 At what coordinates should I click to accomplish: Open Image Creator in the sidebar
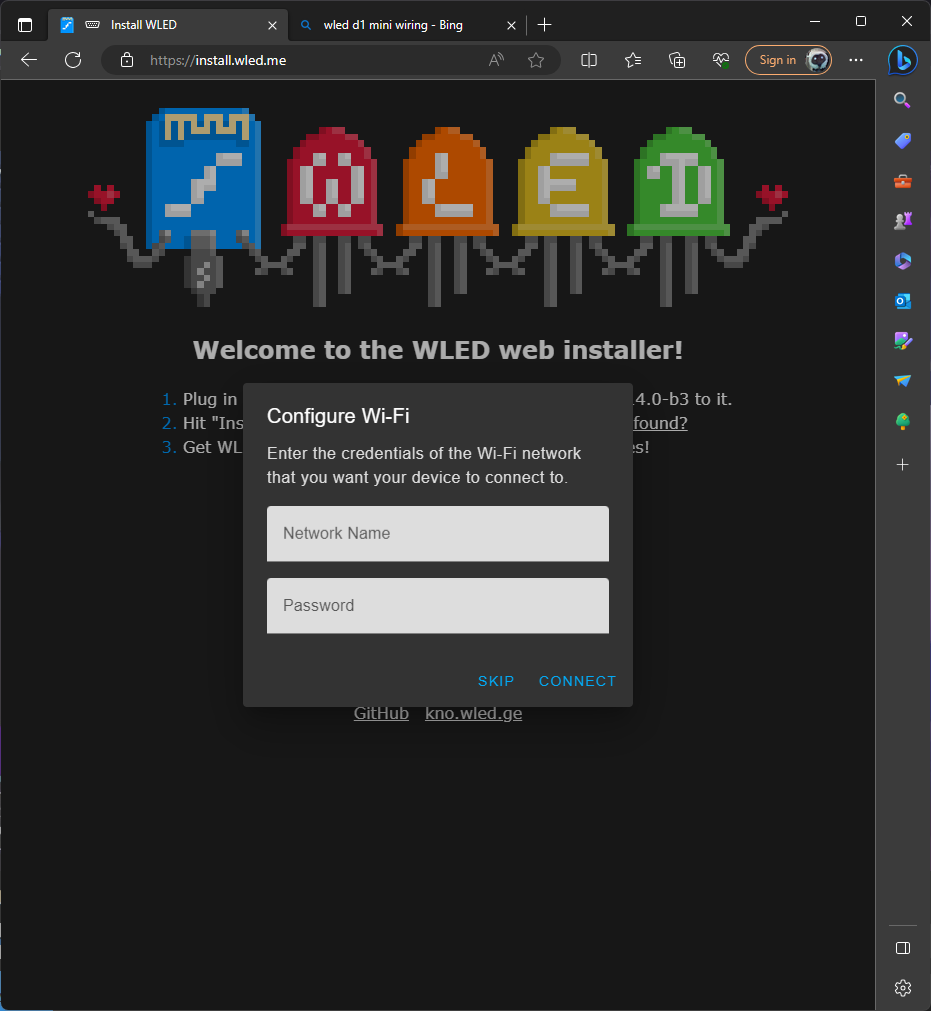coord(902,341)
